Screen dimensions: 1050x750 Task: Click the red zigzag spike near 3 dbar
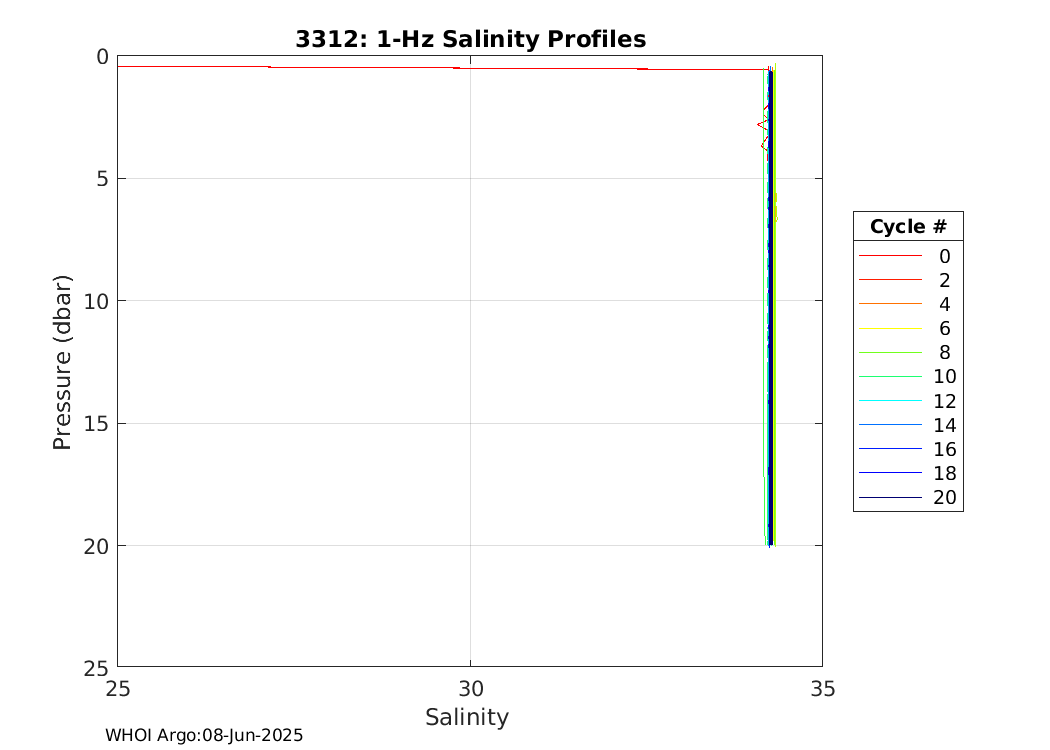(x=763, y=125)
